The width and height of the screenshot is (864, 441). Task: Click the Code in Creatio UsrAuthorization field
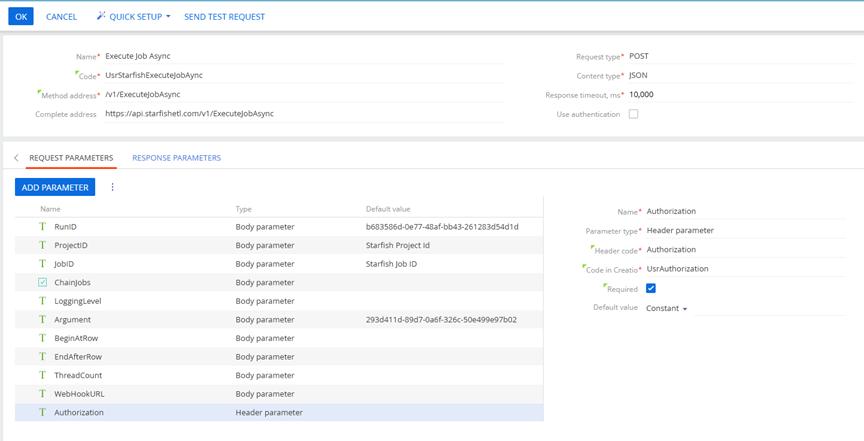click(x=745, y=269)
